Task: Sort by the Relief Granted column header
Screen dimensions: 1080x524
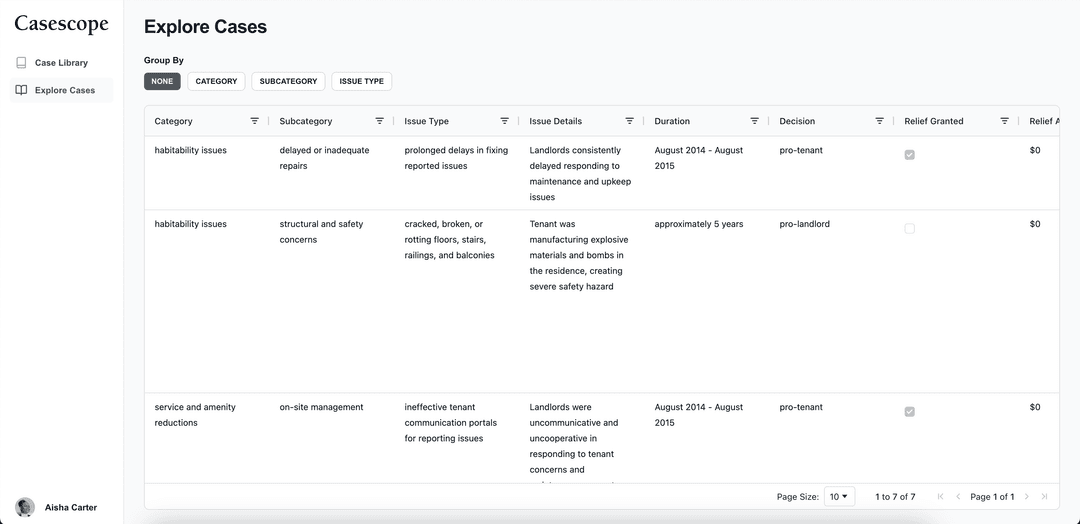Action: 934,121
